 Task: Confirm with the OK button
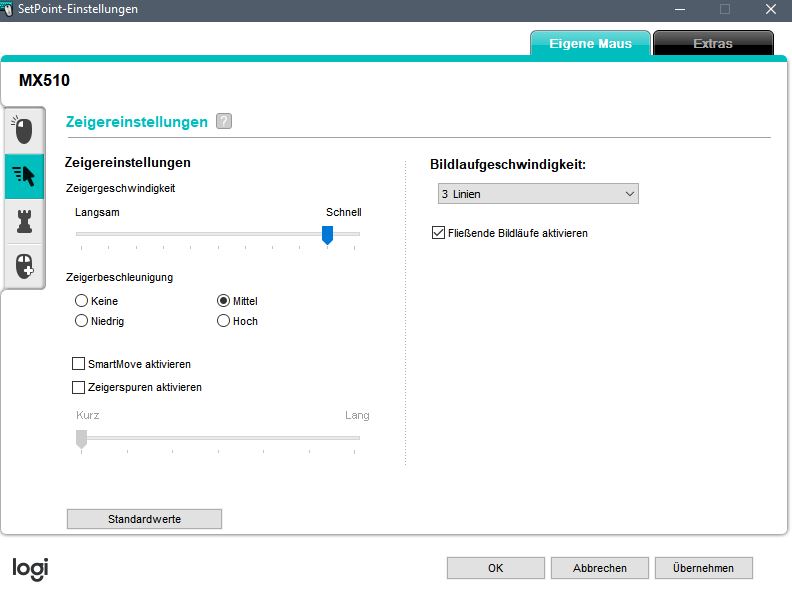coord(496,568)
